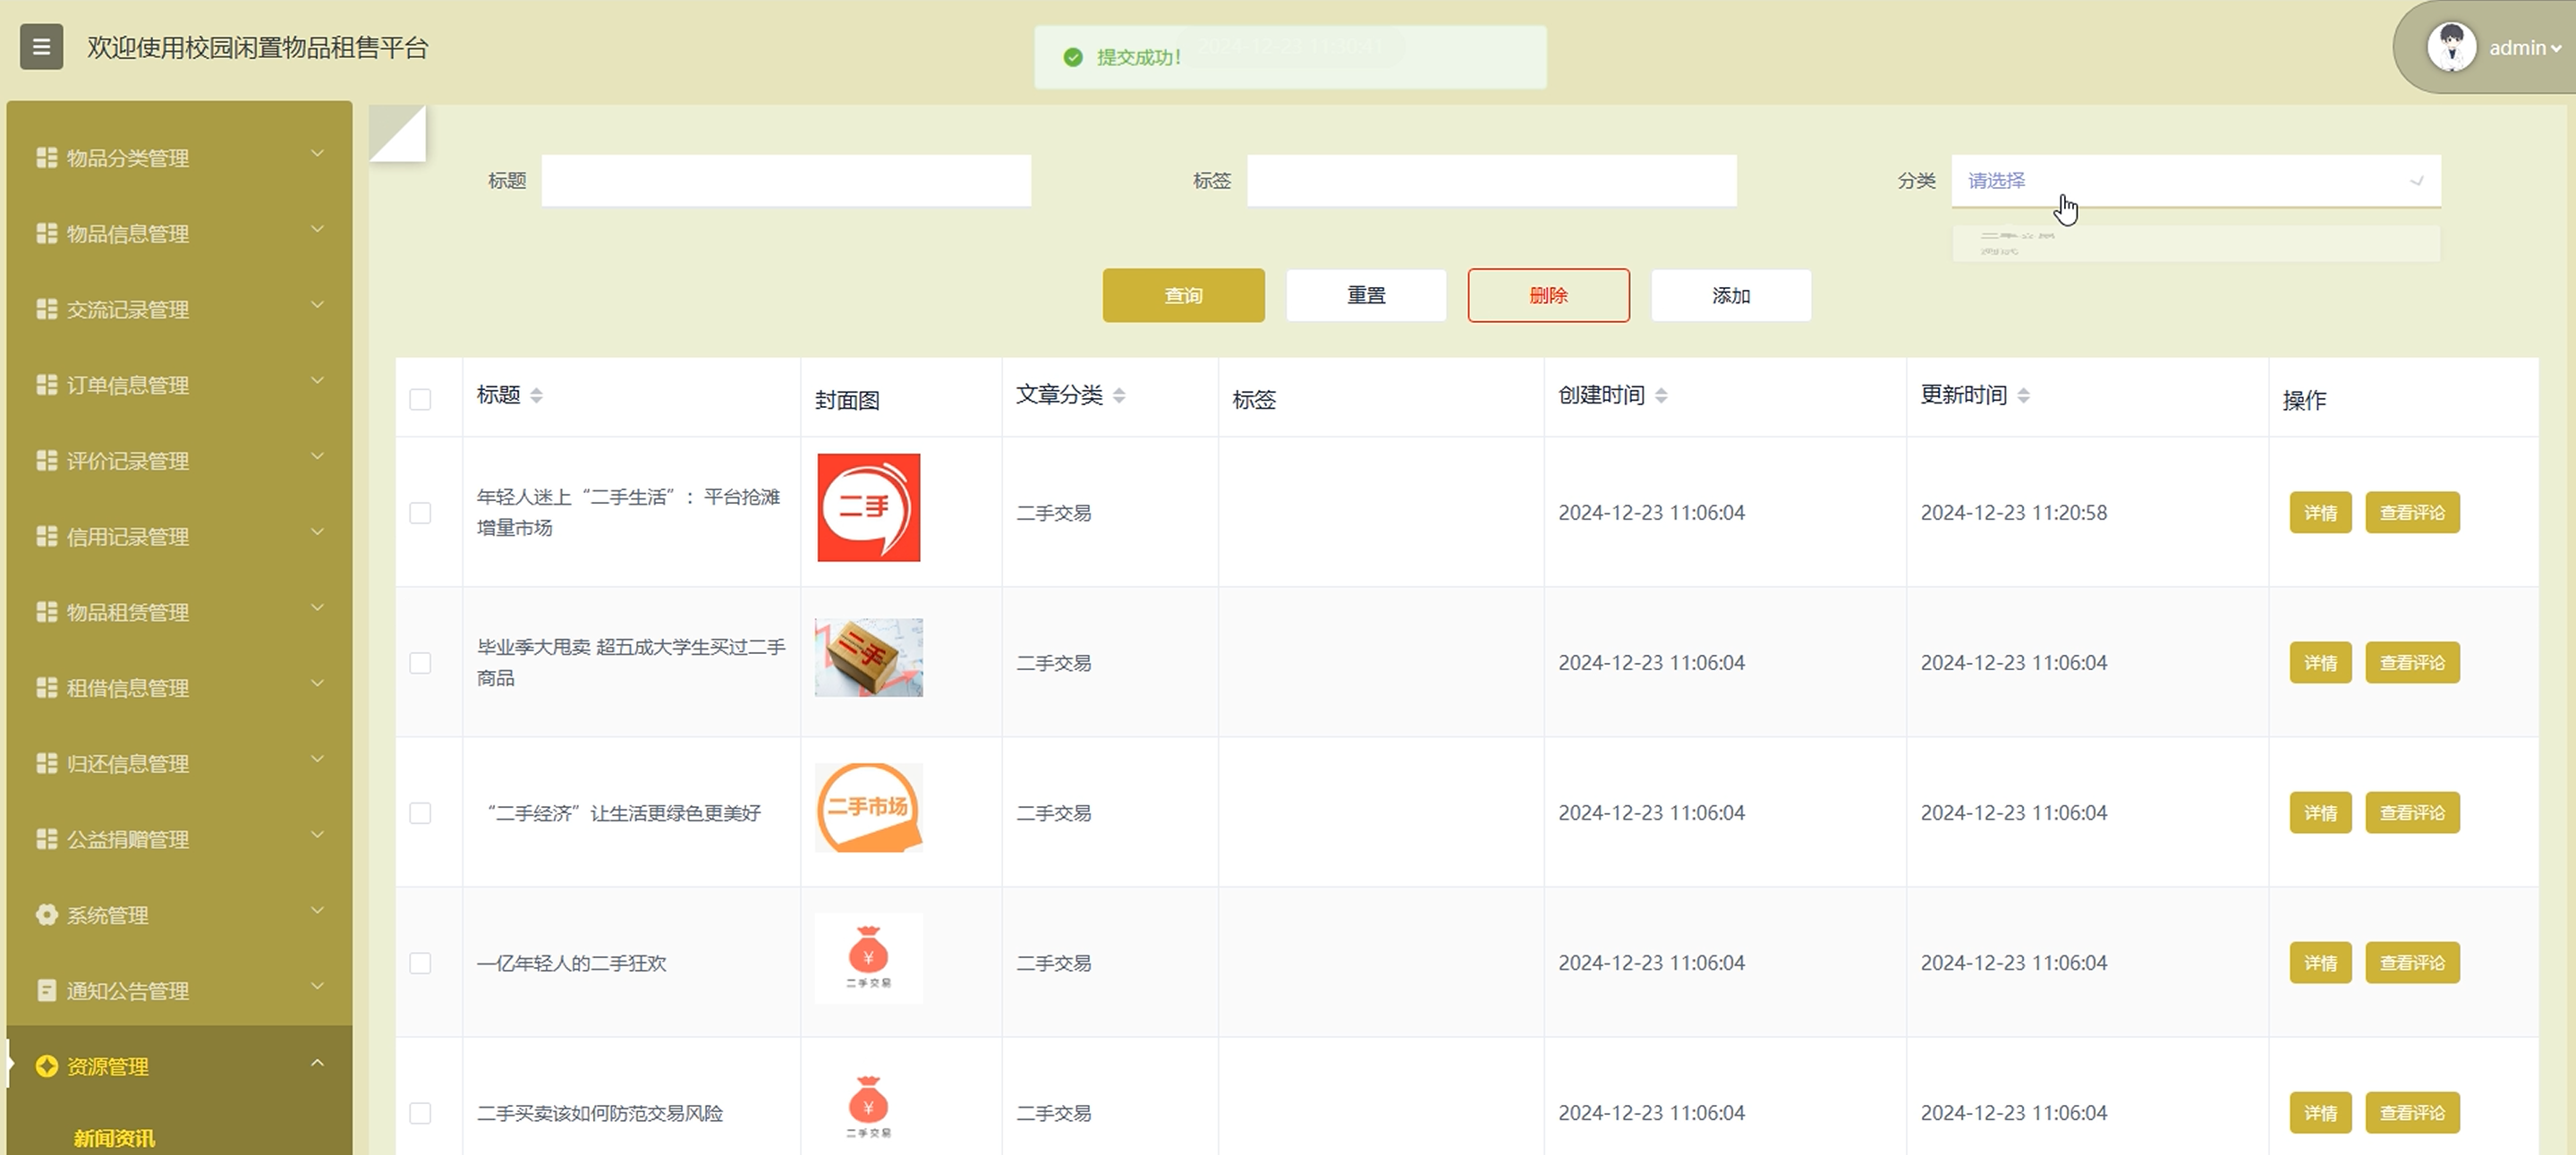The width and height of the screenshot is (2576, 1155).
Task: Select checkbox for 毕业季大甩卖 article
Action: tap(420, 662)
